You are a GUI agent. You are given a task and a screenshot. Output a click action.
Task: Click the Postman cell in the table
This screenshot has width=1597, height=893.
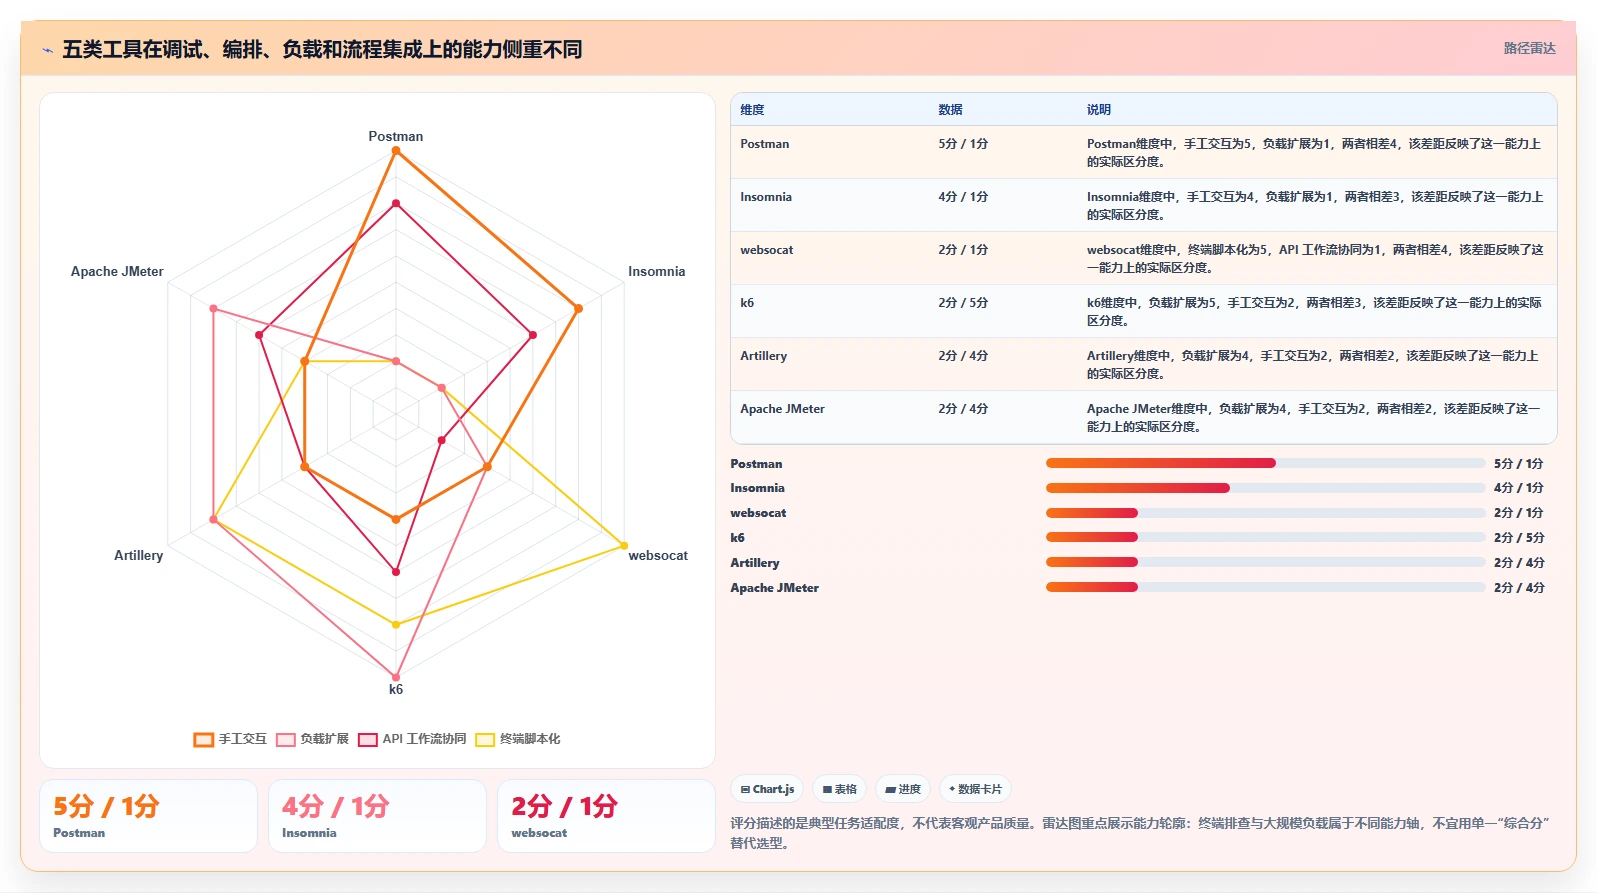[x=764, y=144]
